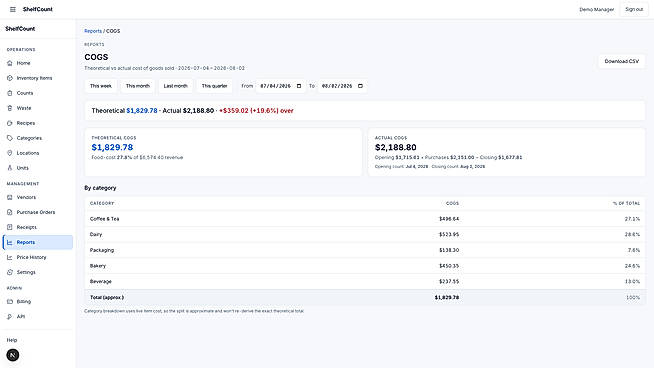Click the Locations pin icon
This screenshot has height=368, width=654.
point(10,153)
